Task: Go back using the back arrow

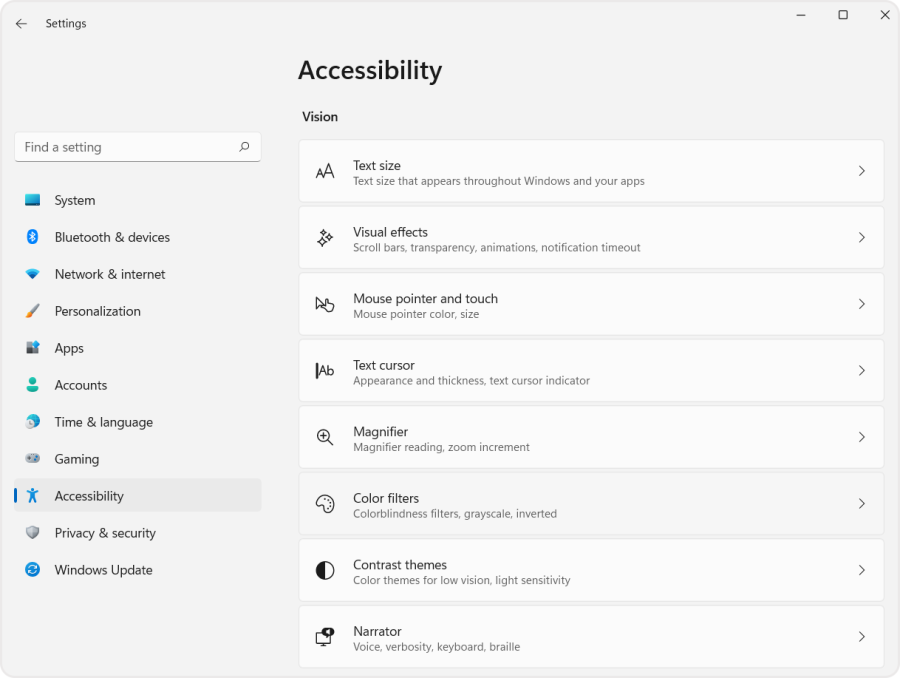Action: tap(20, 23)
